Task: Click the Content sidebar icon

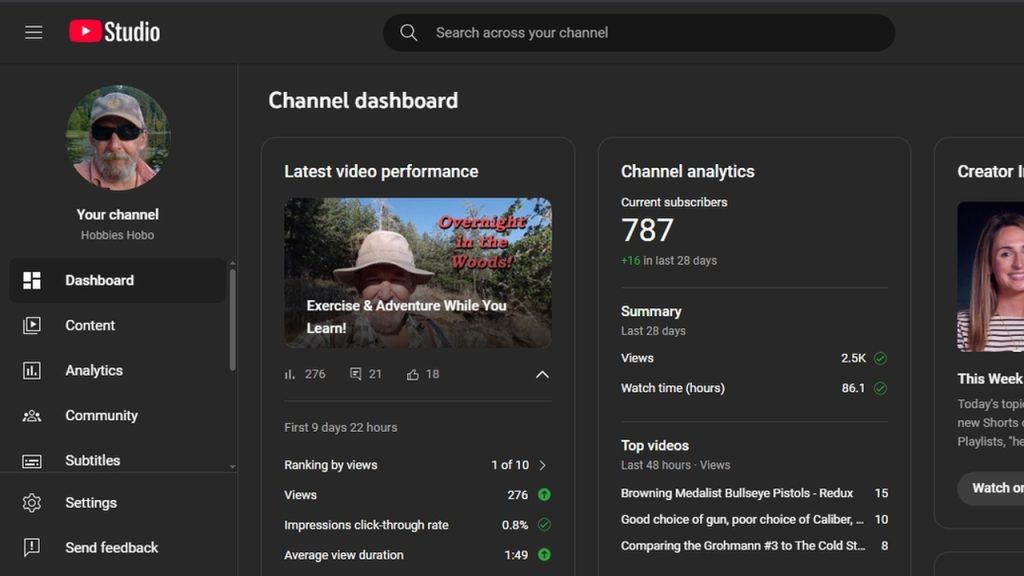Action: [32, 325]
